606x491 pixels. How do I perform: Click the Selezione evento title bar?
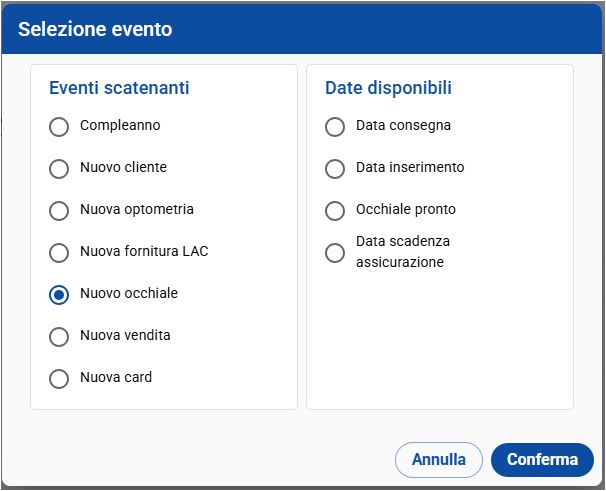(95, 30)
